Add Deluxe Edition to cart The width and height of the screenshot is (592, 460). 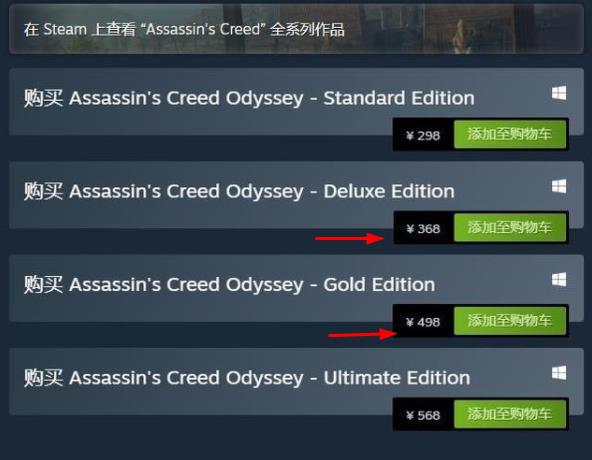pos(510,228)
